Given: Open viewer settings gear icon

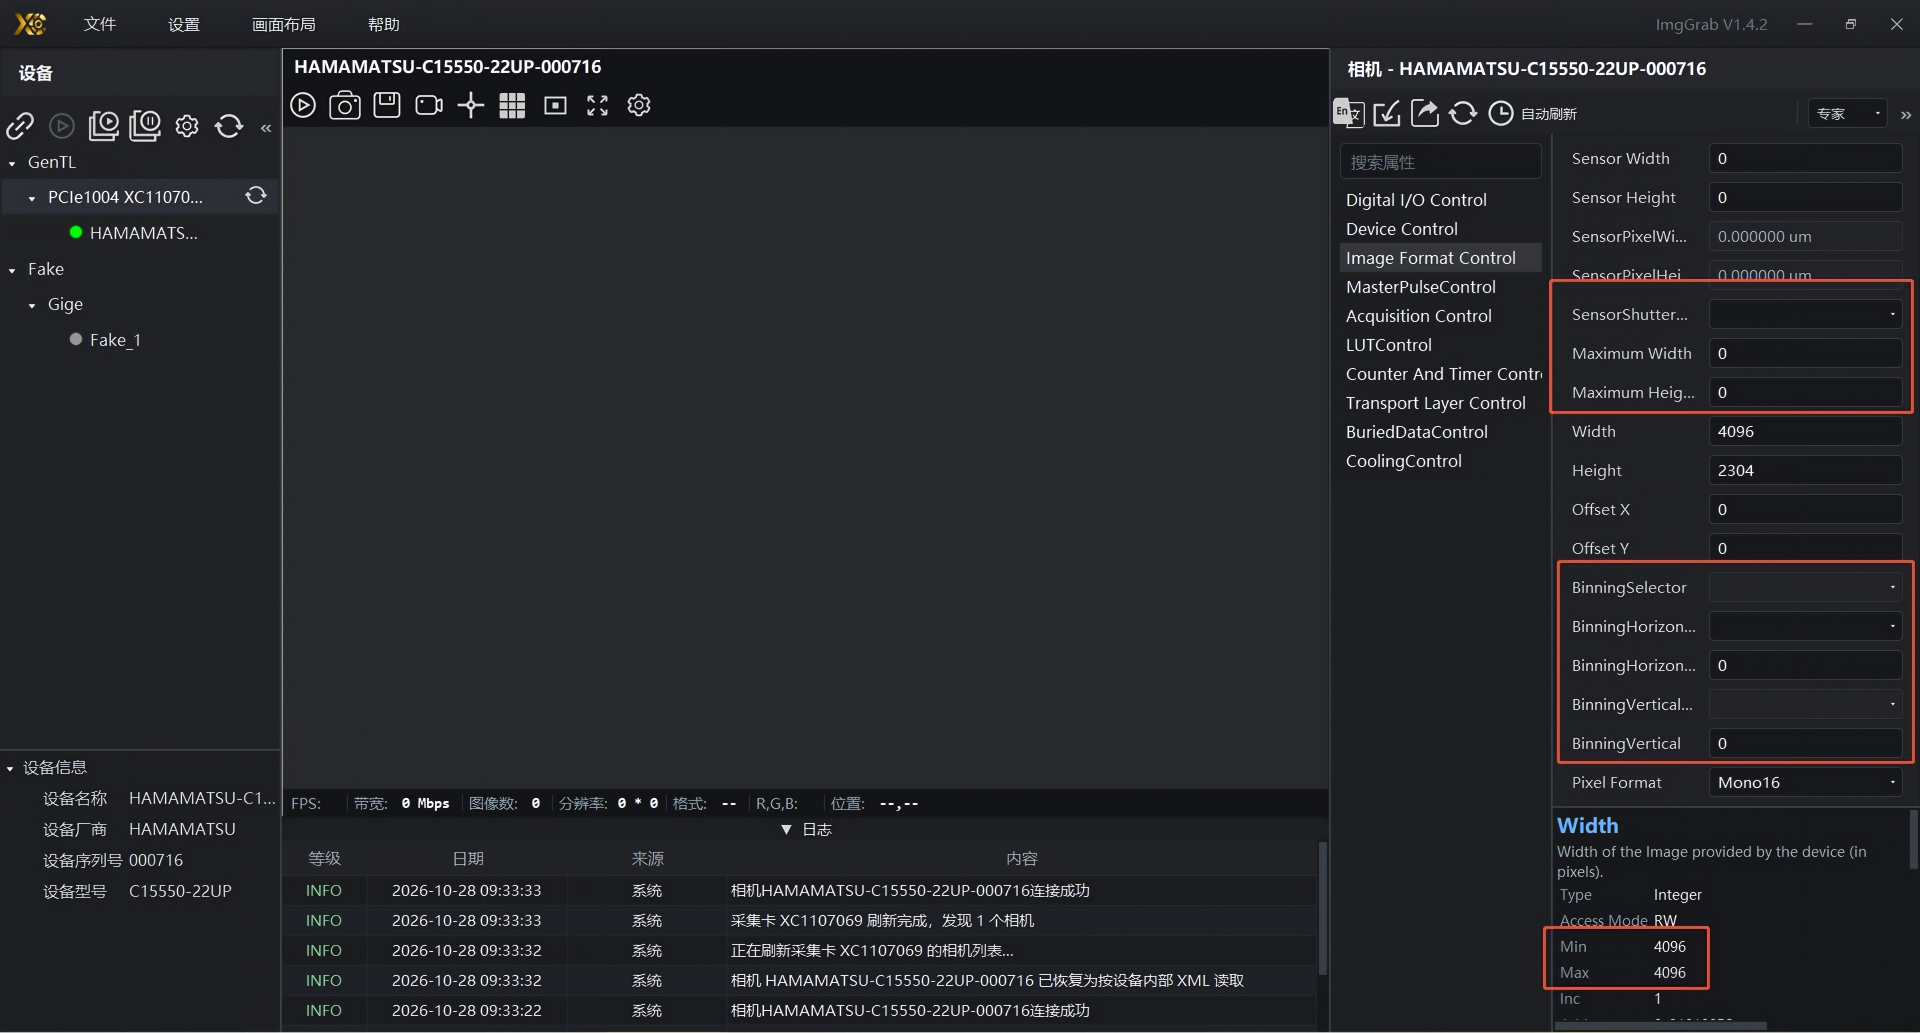Looking at the screenshot, I should tap(639, 105).
